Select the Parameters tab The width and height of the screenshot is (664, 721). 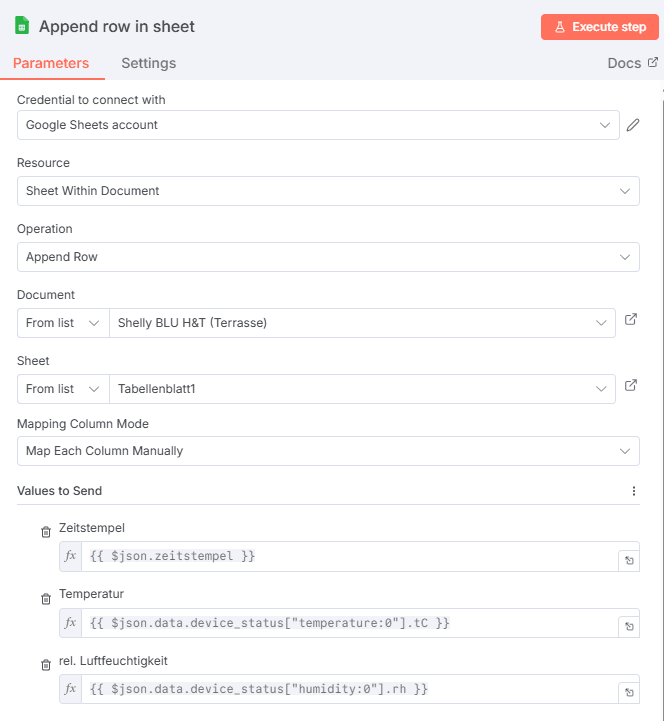click(x=51, y=63)
